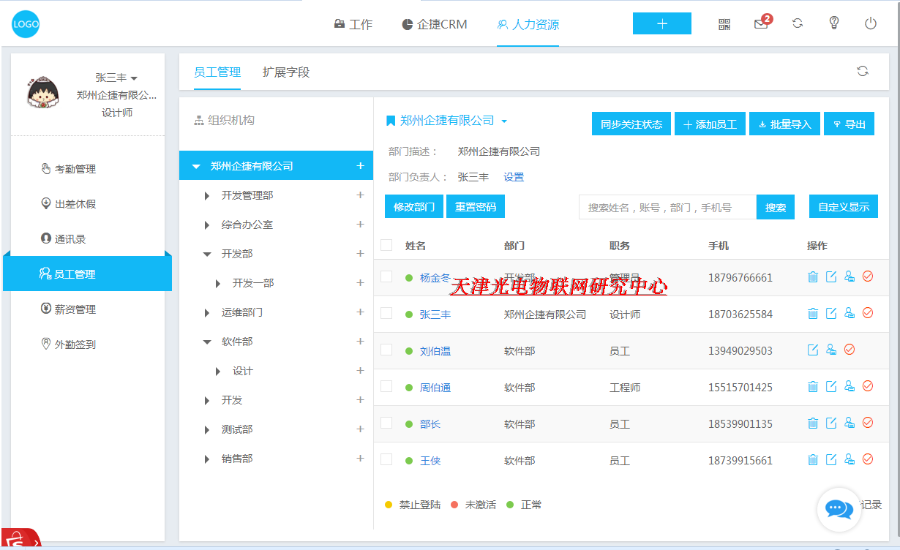Open 外勤签到 in sidebar
Viewport: 900px width, 550px height.
coord(68,344)
